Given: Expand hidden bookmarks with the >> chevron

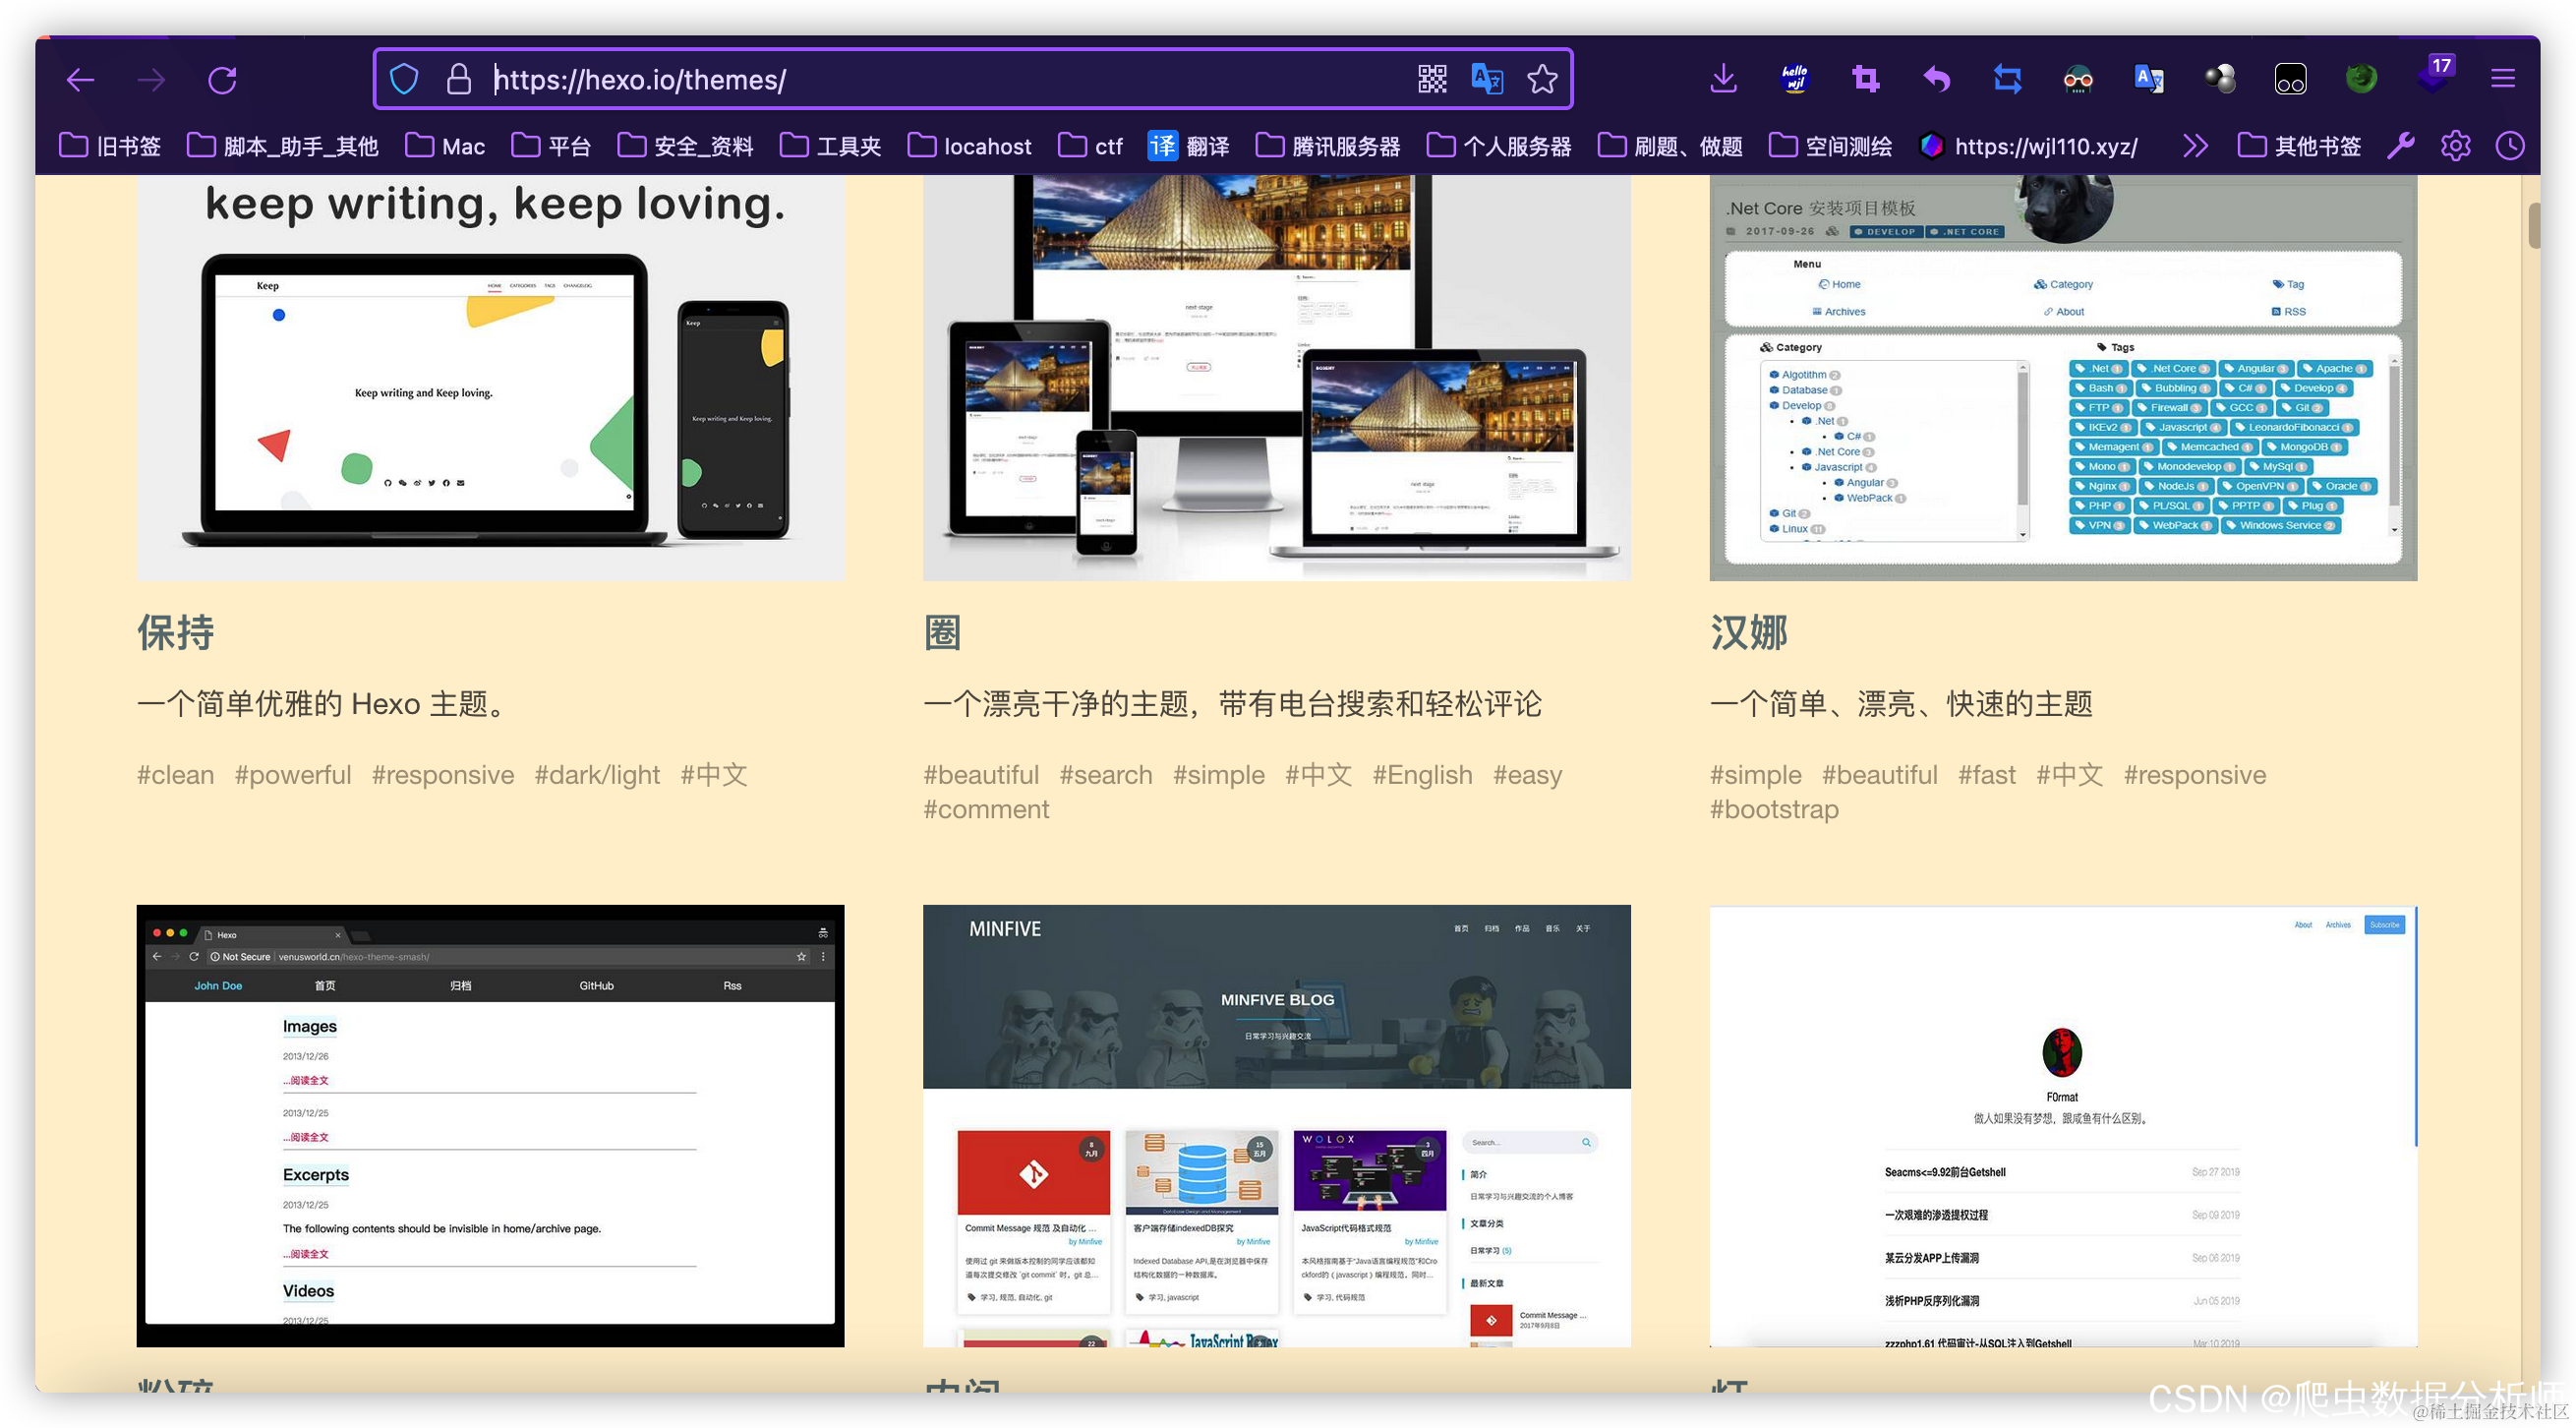Looking at the screenshot, I should [2196, 146].
